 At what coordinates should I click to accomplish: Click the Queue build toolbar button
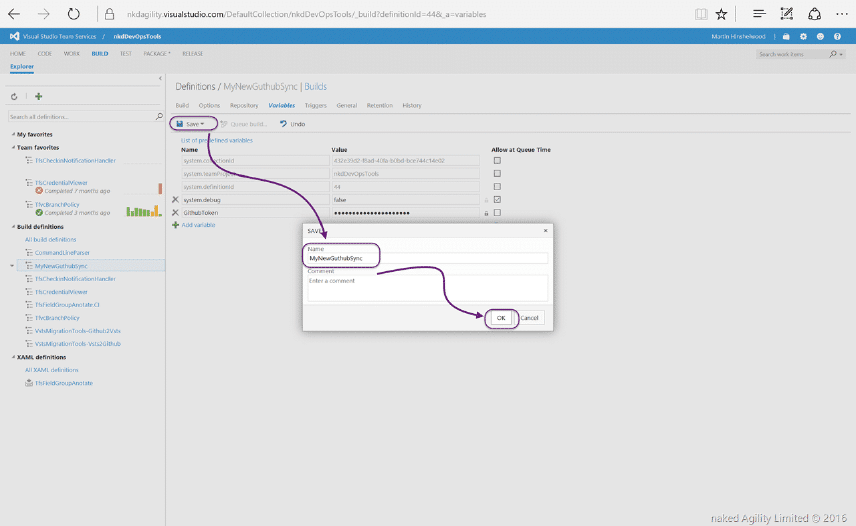(243, 124)
